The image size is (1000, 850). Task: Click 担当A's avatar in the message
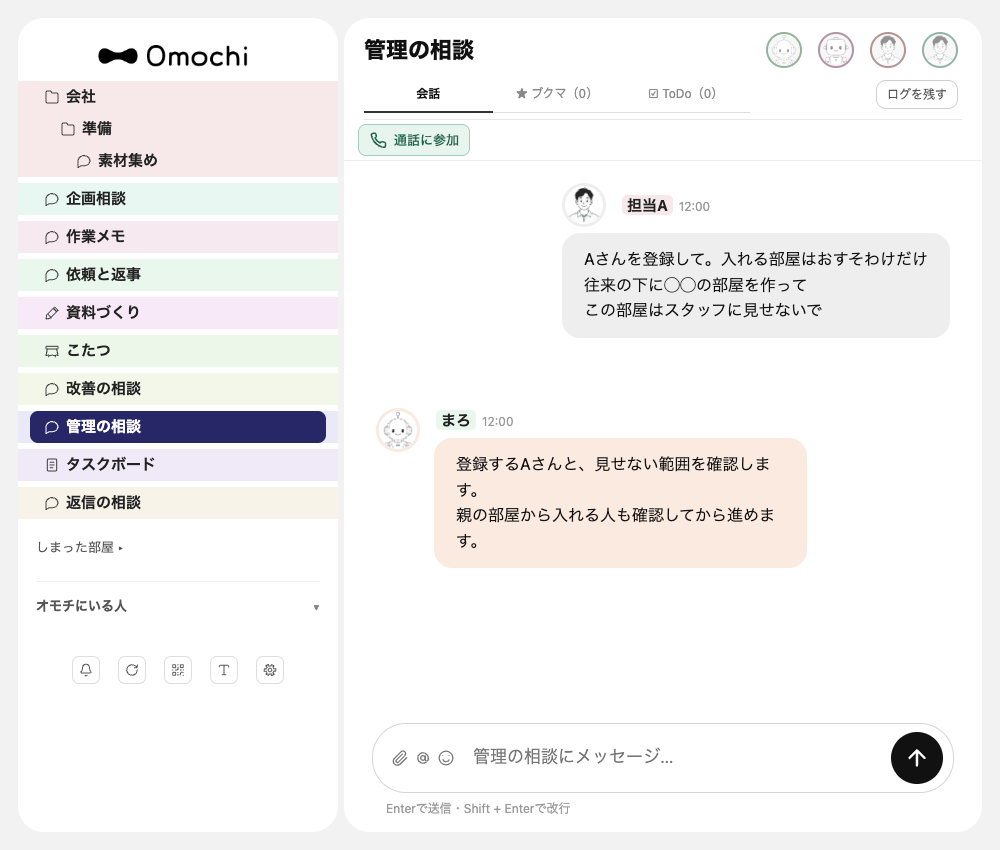pos(584,205)
